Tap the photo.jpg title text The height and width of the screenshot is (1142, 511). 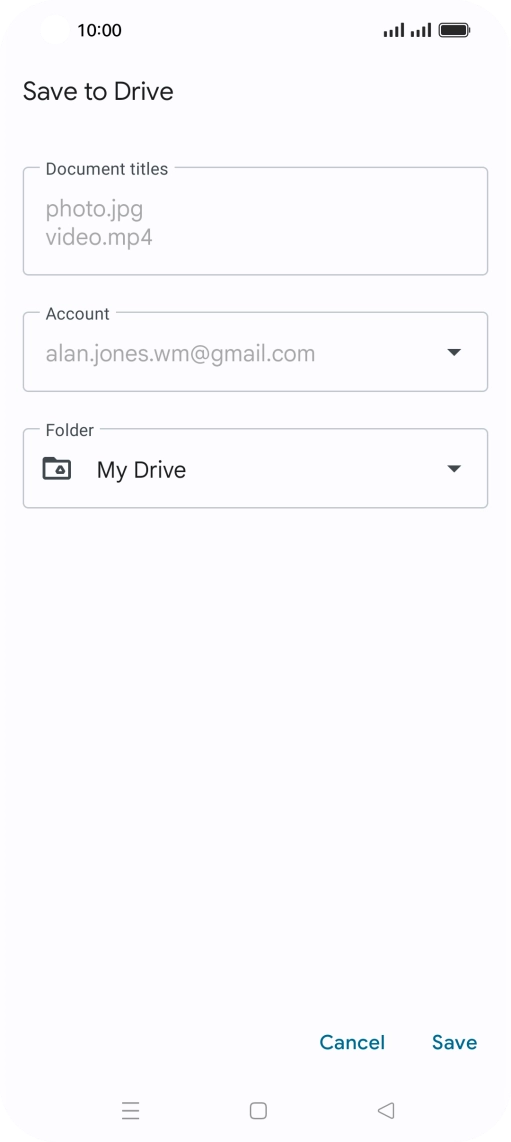pyautogui.click(x=95, y=210)
